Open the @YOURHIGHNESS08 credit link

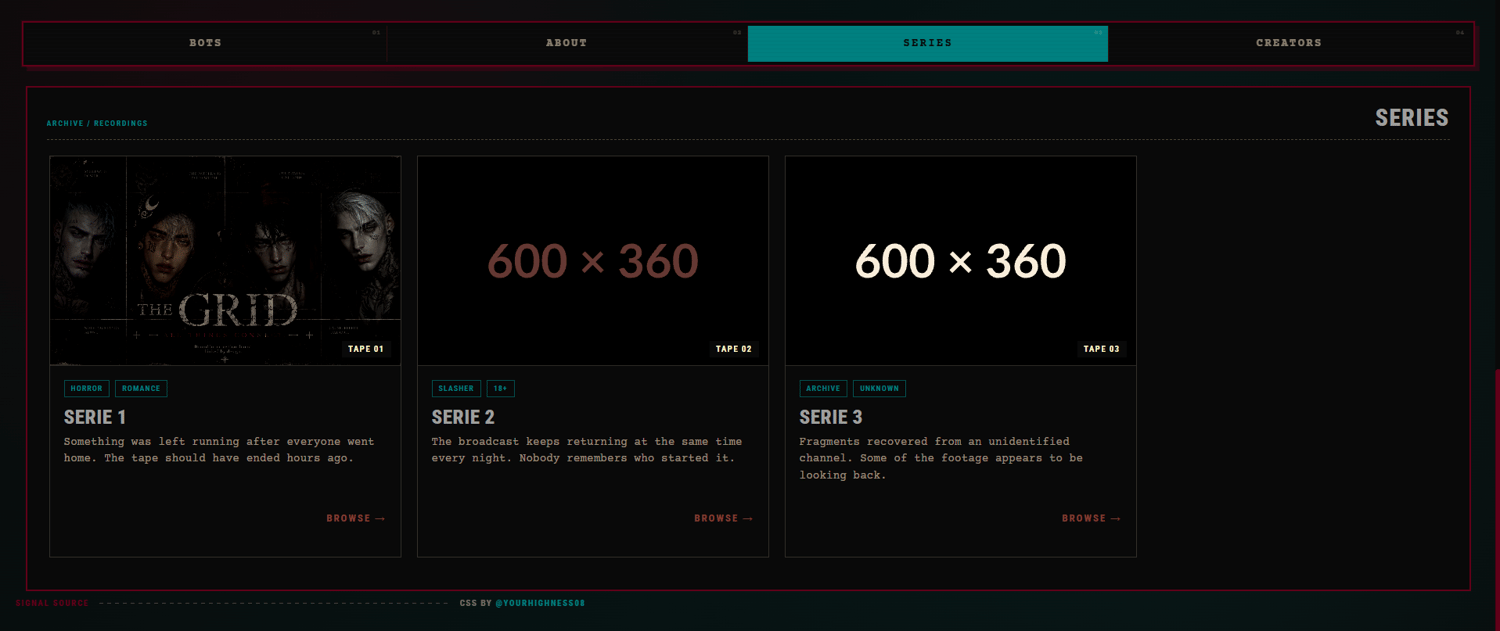pyautogui.click(x=540, y=604)
